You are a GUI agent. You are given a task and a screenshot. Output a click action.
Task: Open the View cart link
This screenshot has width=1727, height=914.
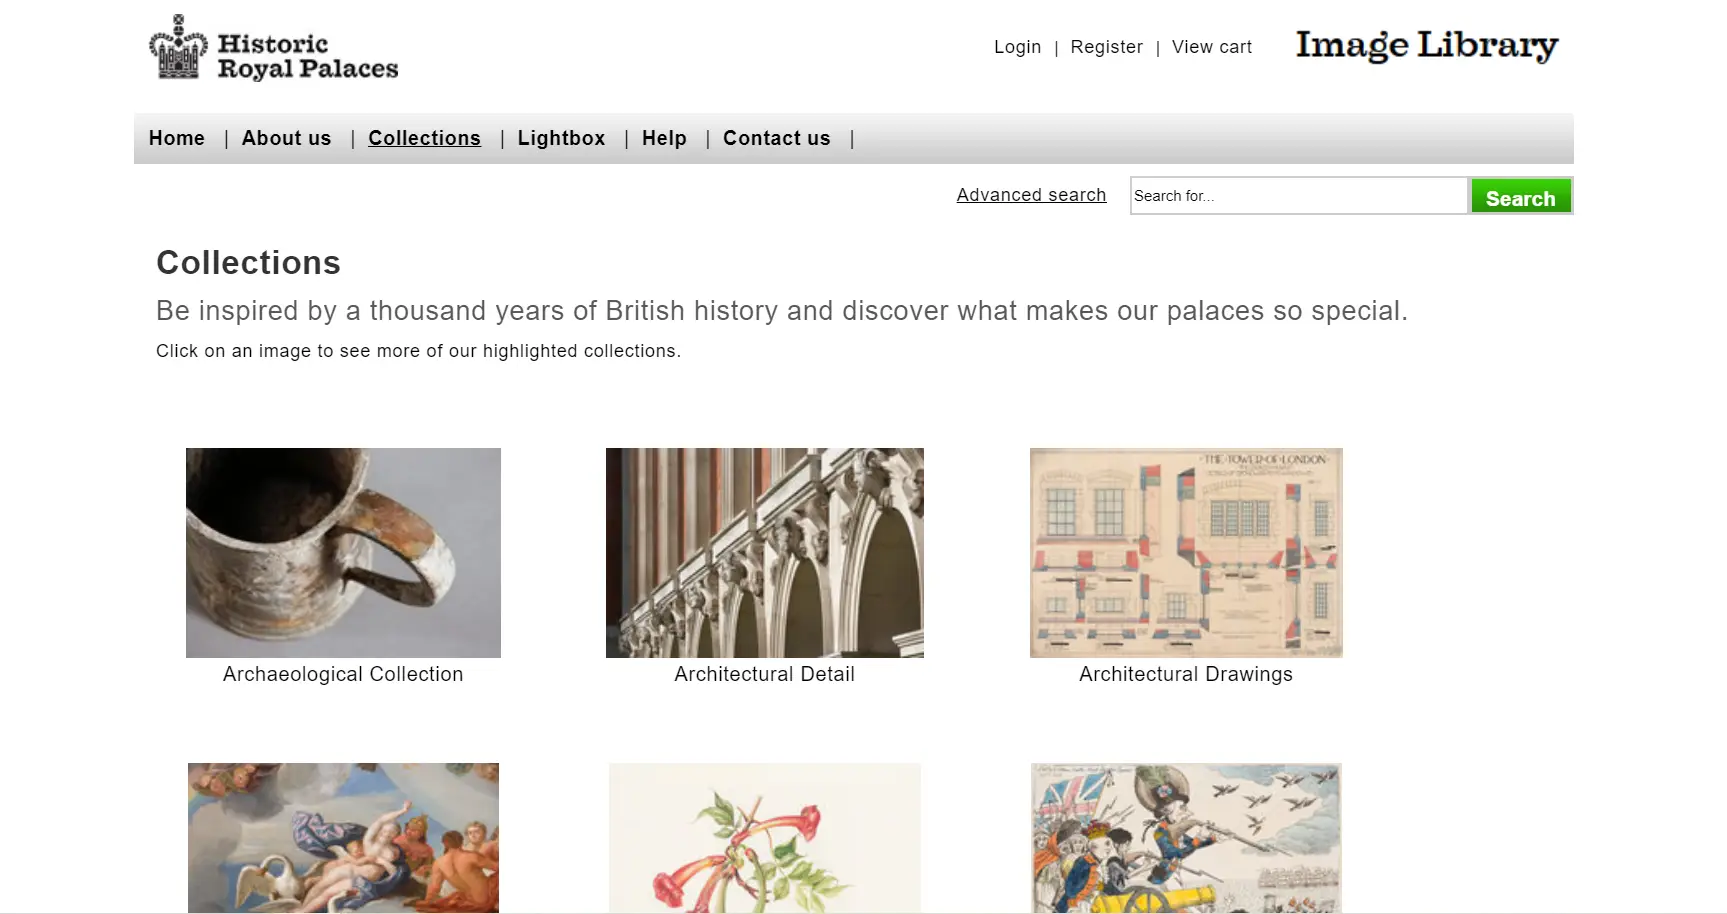tap(1211, 47)
